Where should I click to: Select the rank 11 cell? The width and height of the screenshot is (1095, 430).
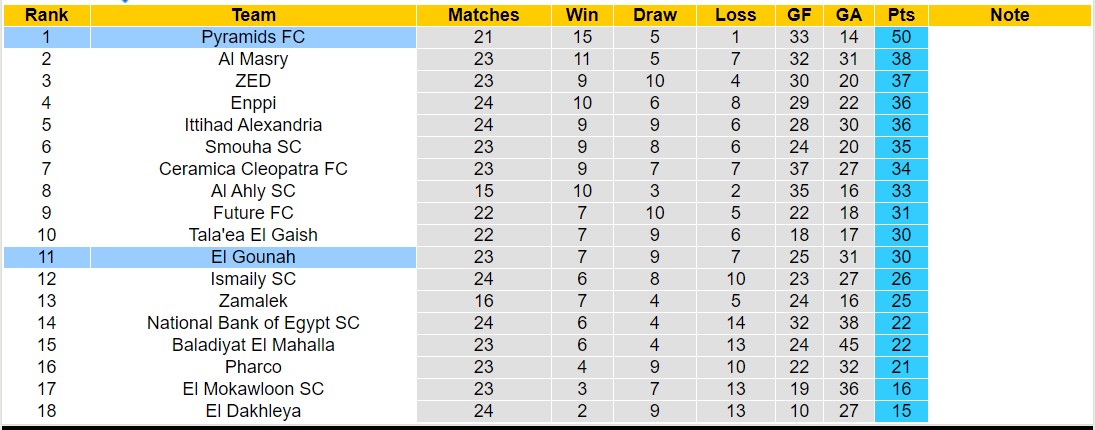coord(46,257)
